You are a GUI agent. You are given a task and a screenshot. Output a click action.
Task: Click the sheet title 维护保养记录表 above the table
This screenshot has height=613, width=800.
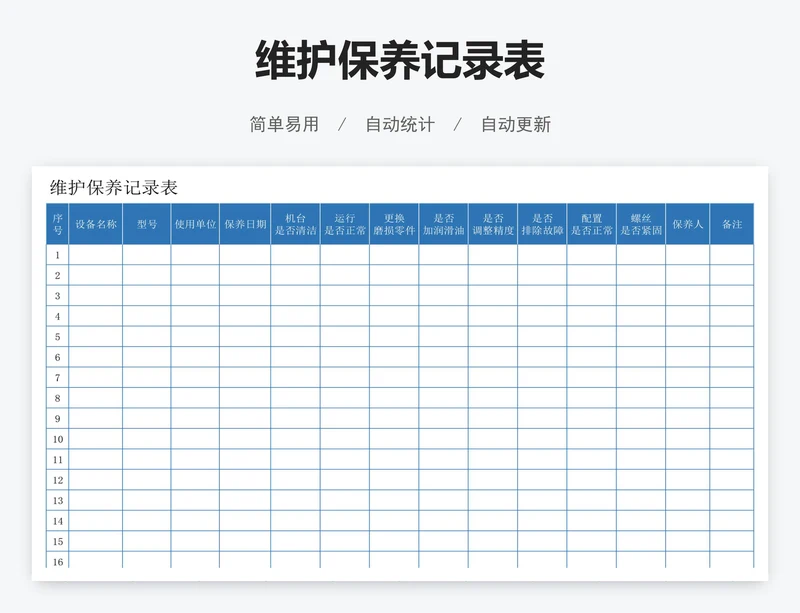(114, 187)
